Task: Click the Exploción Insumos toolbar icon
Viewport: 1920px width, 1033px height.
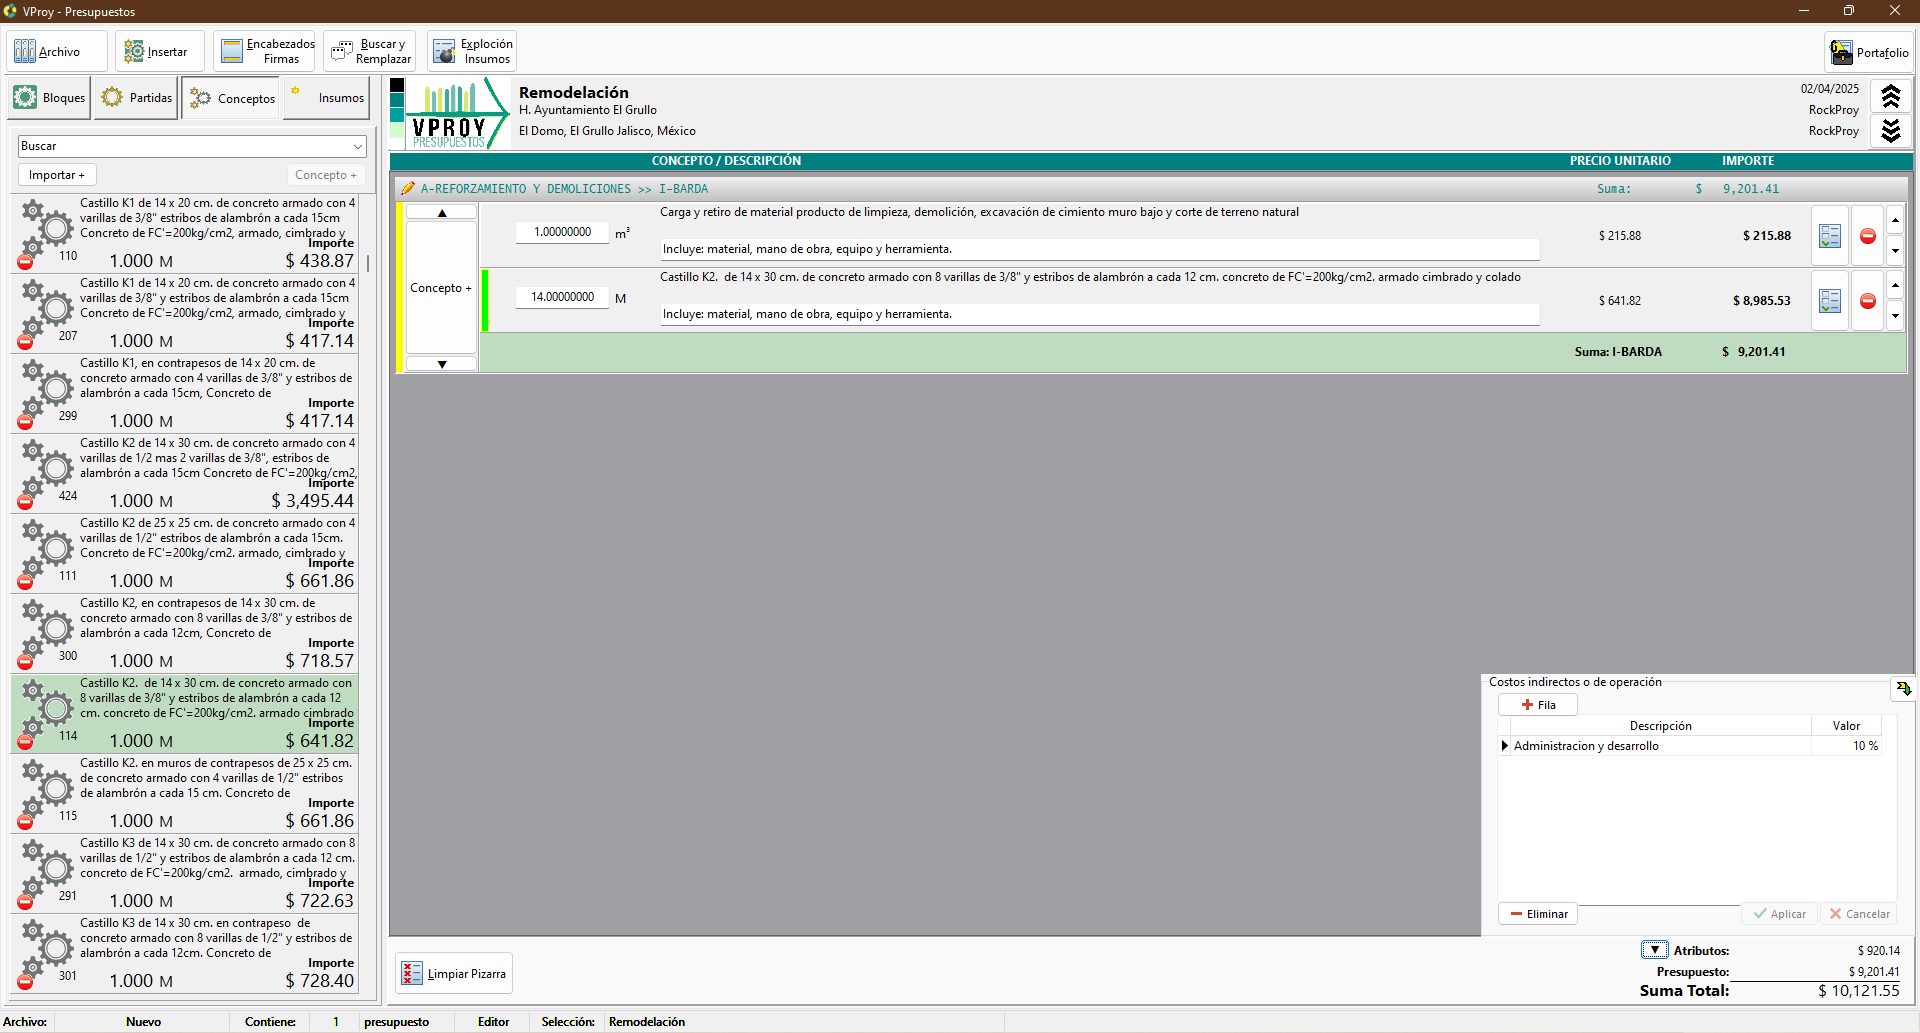Action: 472,51
